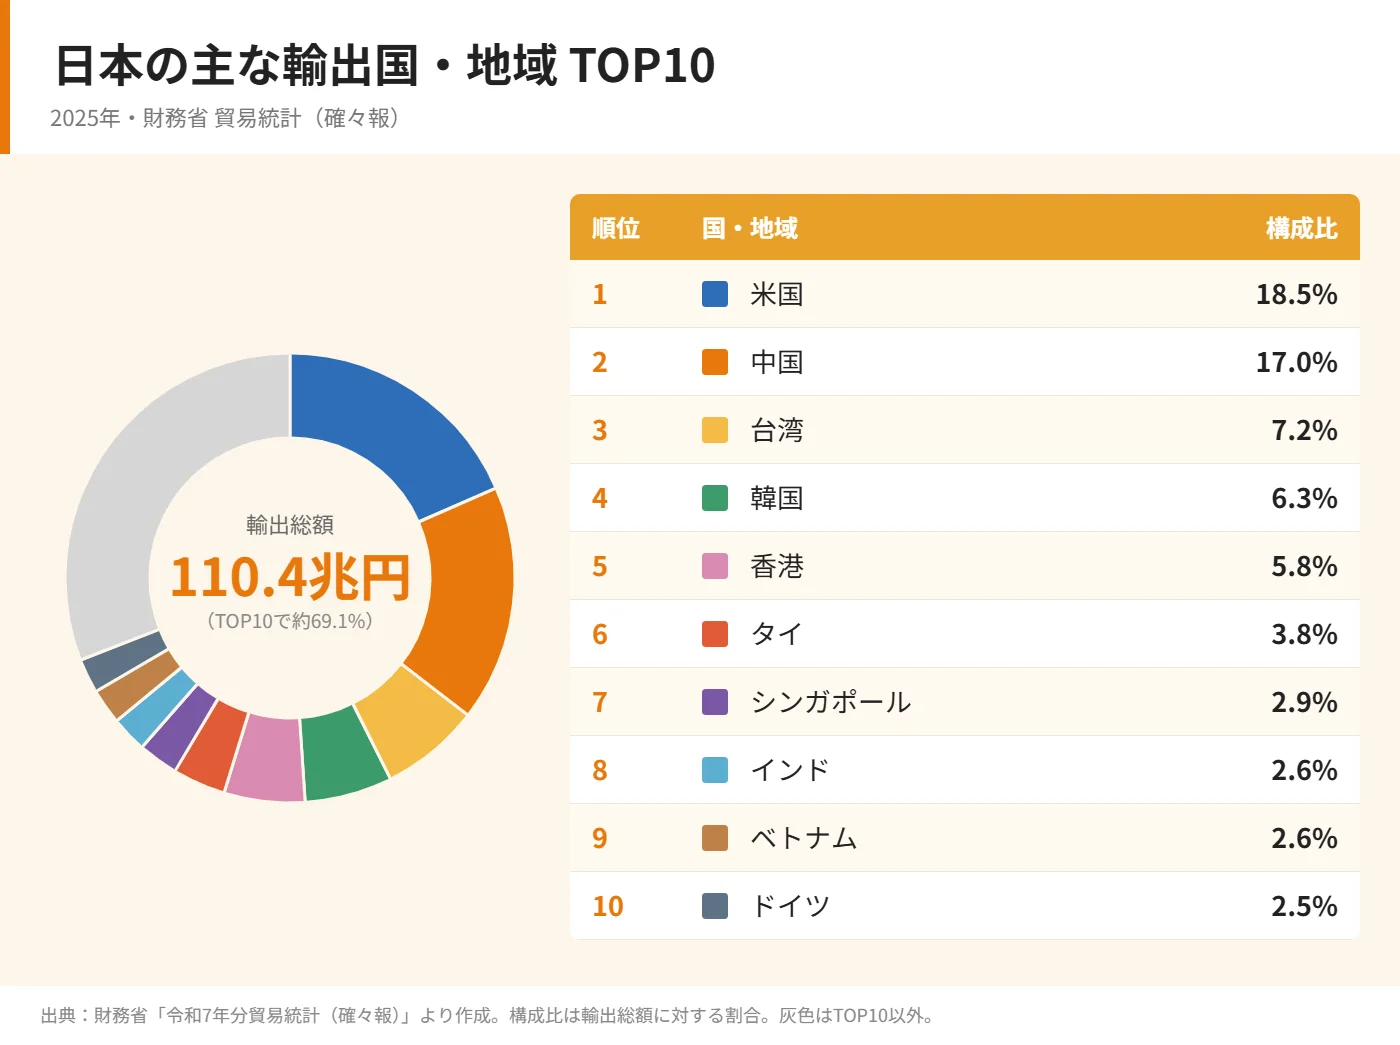Click the blue swatch next to 米国
The width and height of the screenshot is (1400, 1045).
(x=715, y=294)
